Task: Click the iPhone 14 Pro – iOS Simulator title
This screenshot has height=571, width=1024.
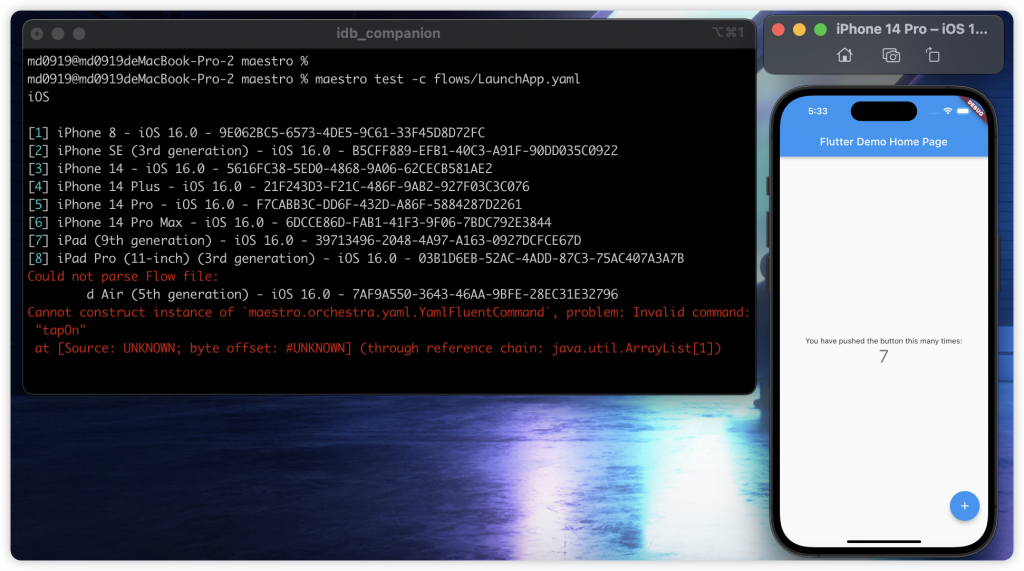Action: click(x=912, y=29)
